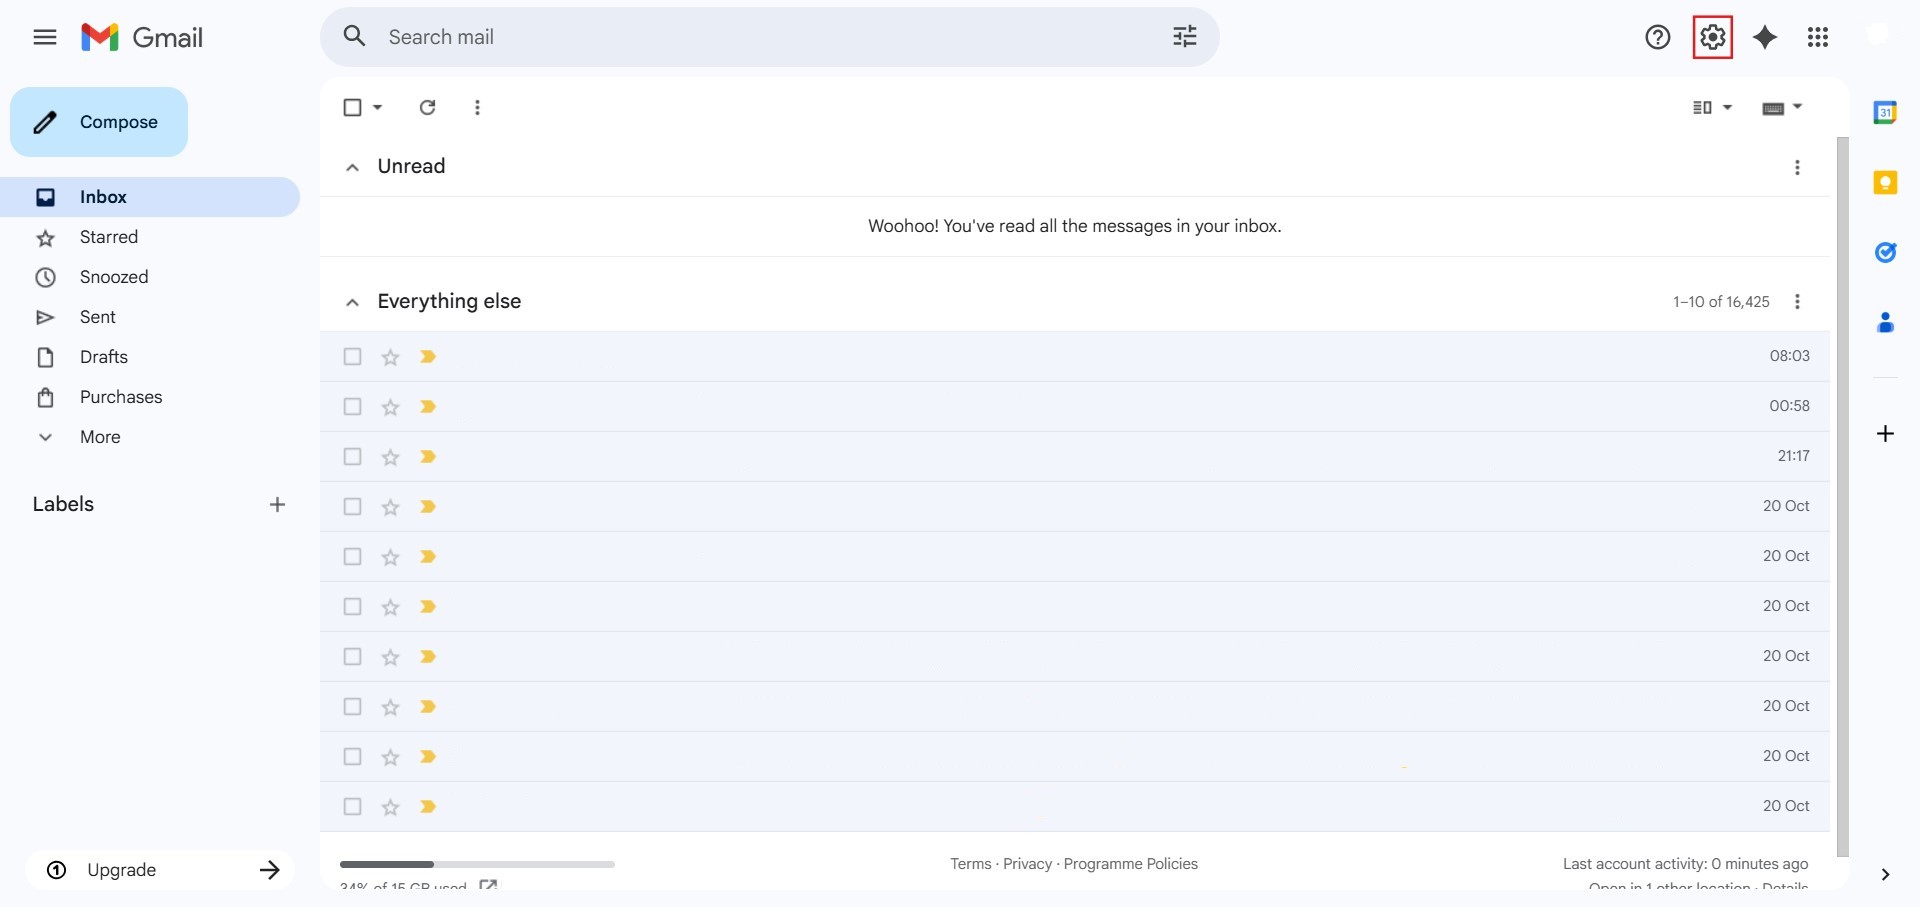Refresh the inbox

427,107
